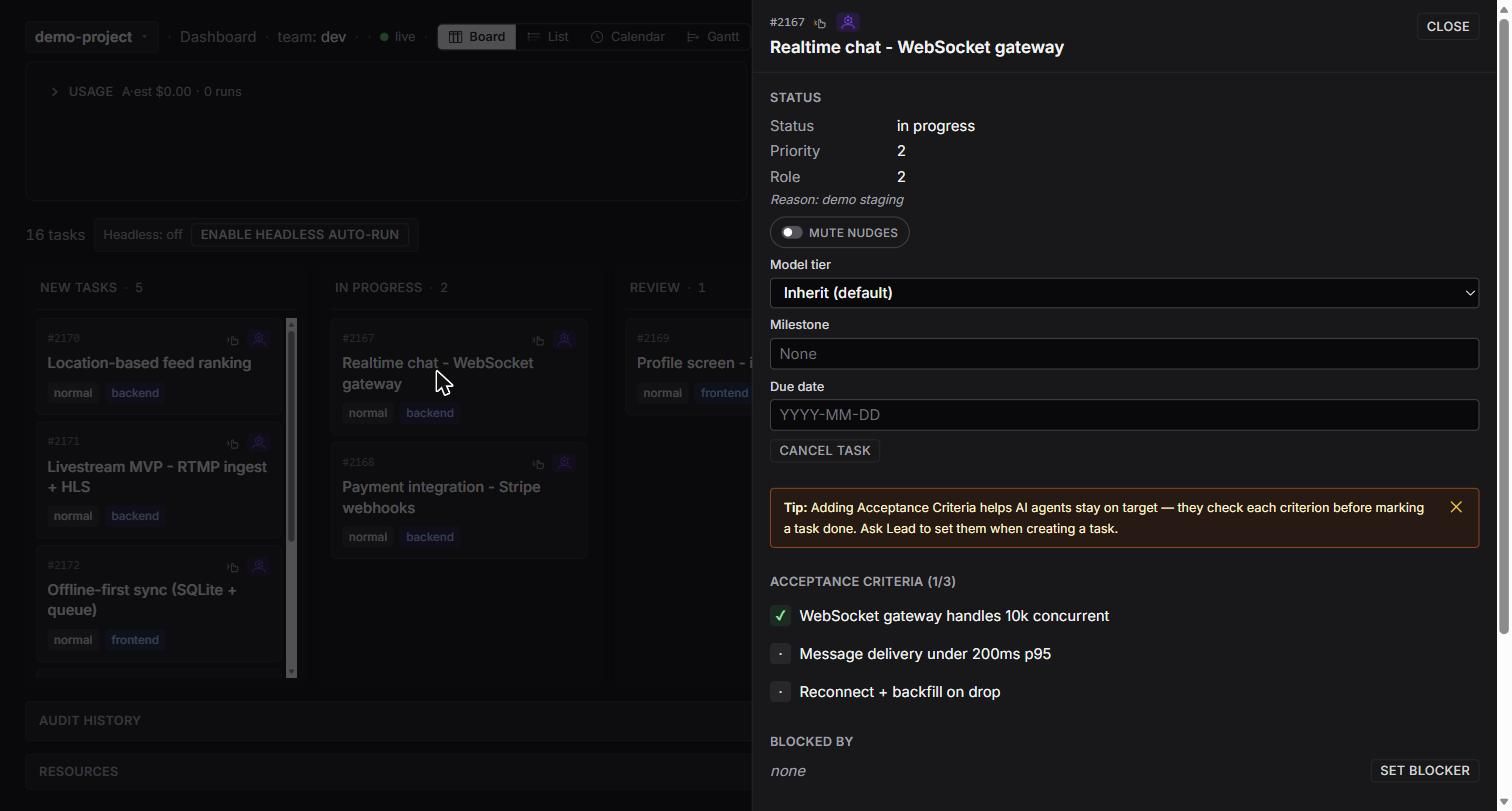Click agent avatar on Offline-first sync card
The width and height of the screenshot is (1512, 811).
(x=259, y=566)
